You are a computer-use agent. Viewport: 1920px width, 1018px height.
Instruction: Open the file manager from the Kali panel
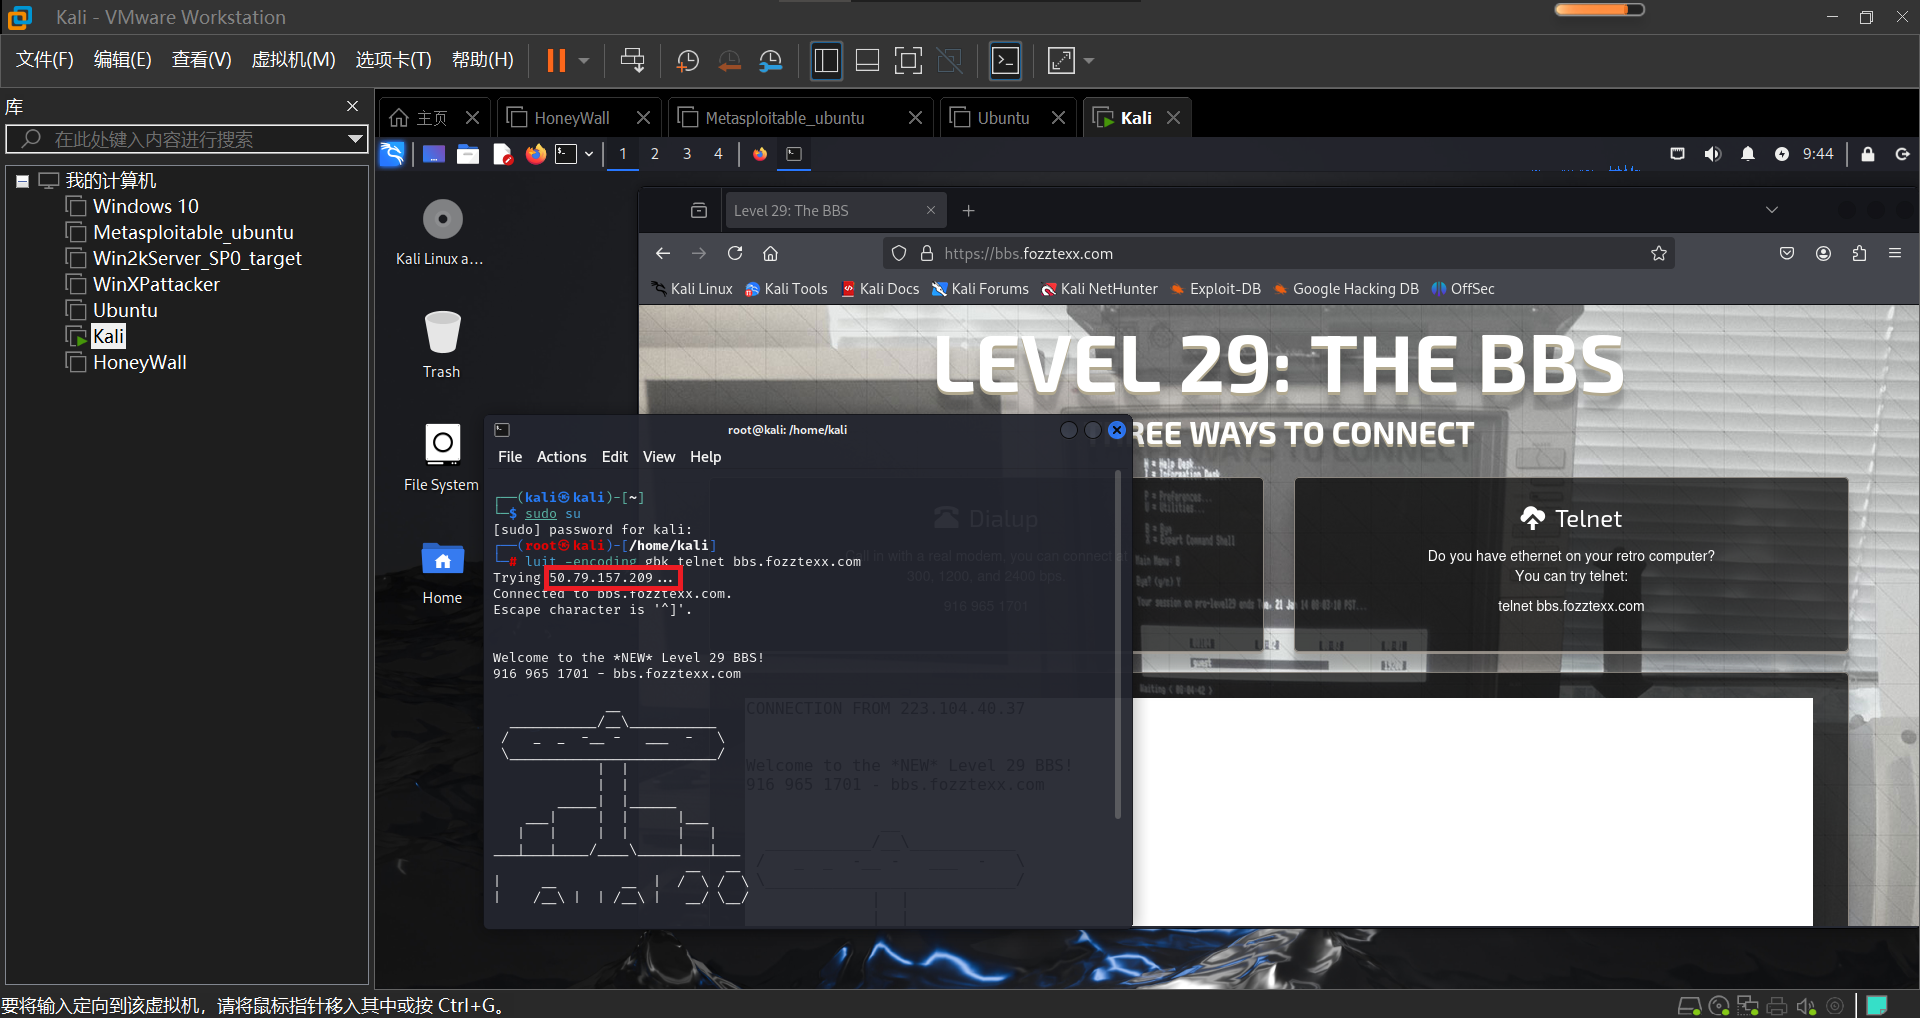468,154
